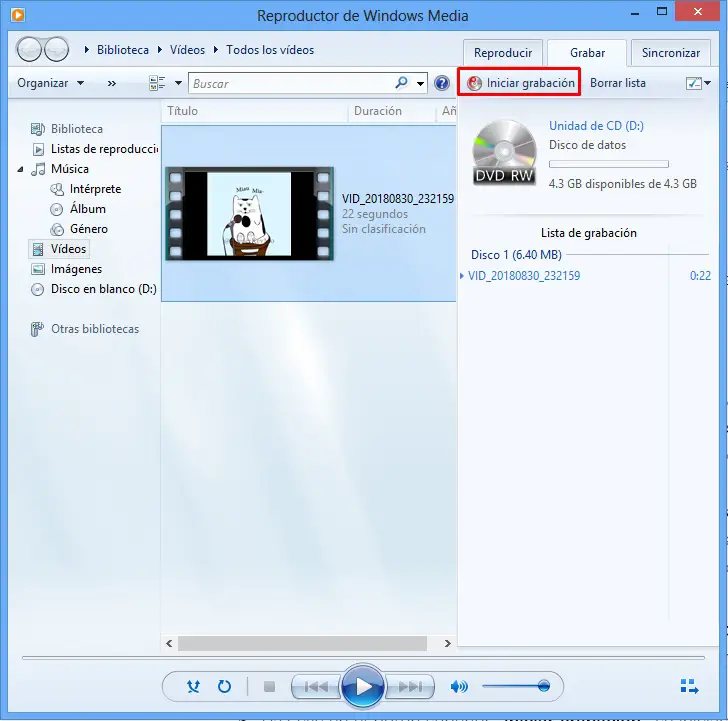Screen dimensions: 728x721
Task: Click the Windows Media Player title bar icon
Action: pyautogui.click(x=18, y=15)
